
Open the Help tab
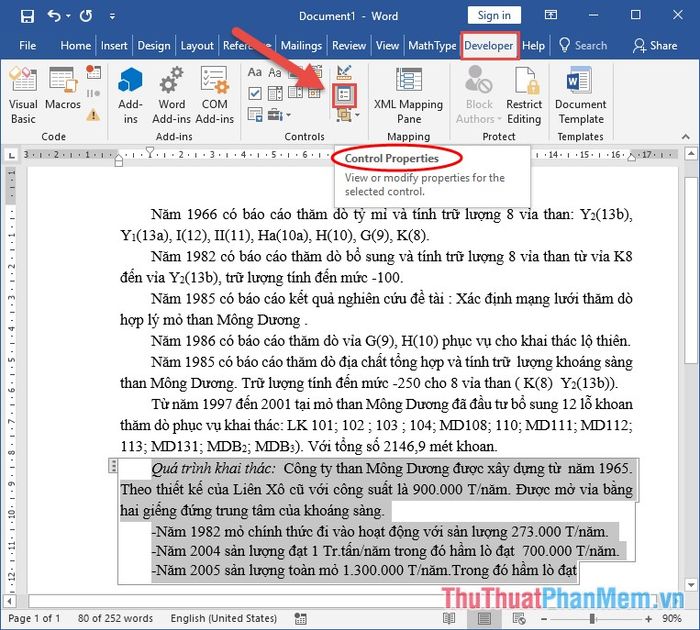533,46
